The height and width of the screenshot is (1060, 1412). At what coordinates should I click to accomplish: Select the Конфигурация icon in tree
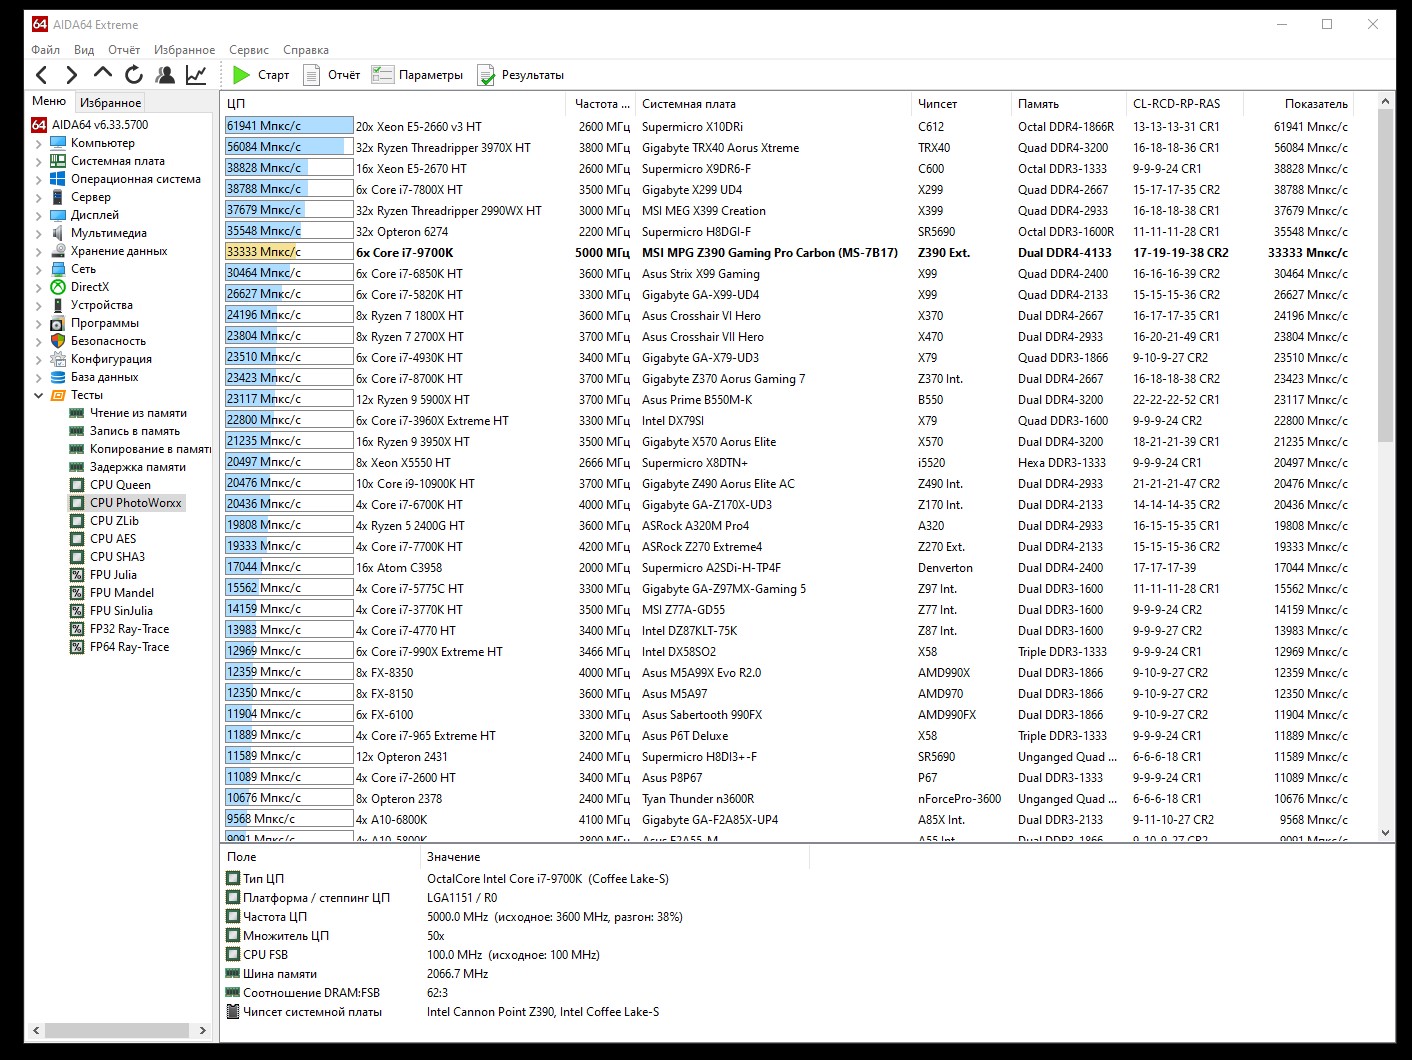pyautogui.click(x=58, y=359)
